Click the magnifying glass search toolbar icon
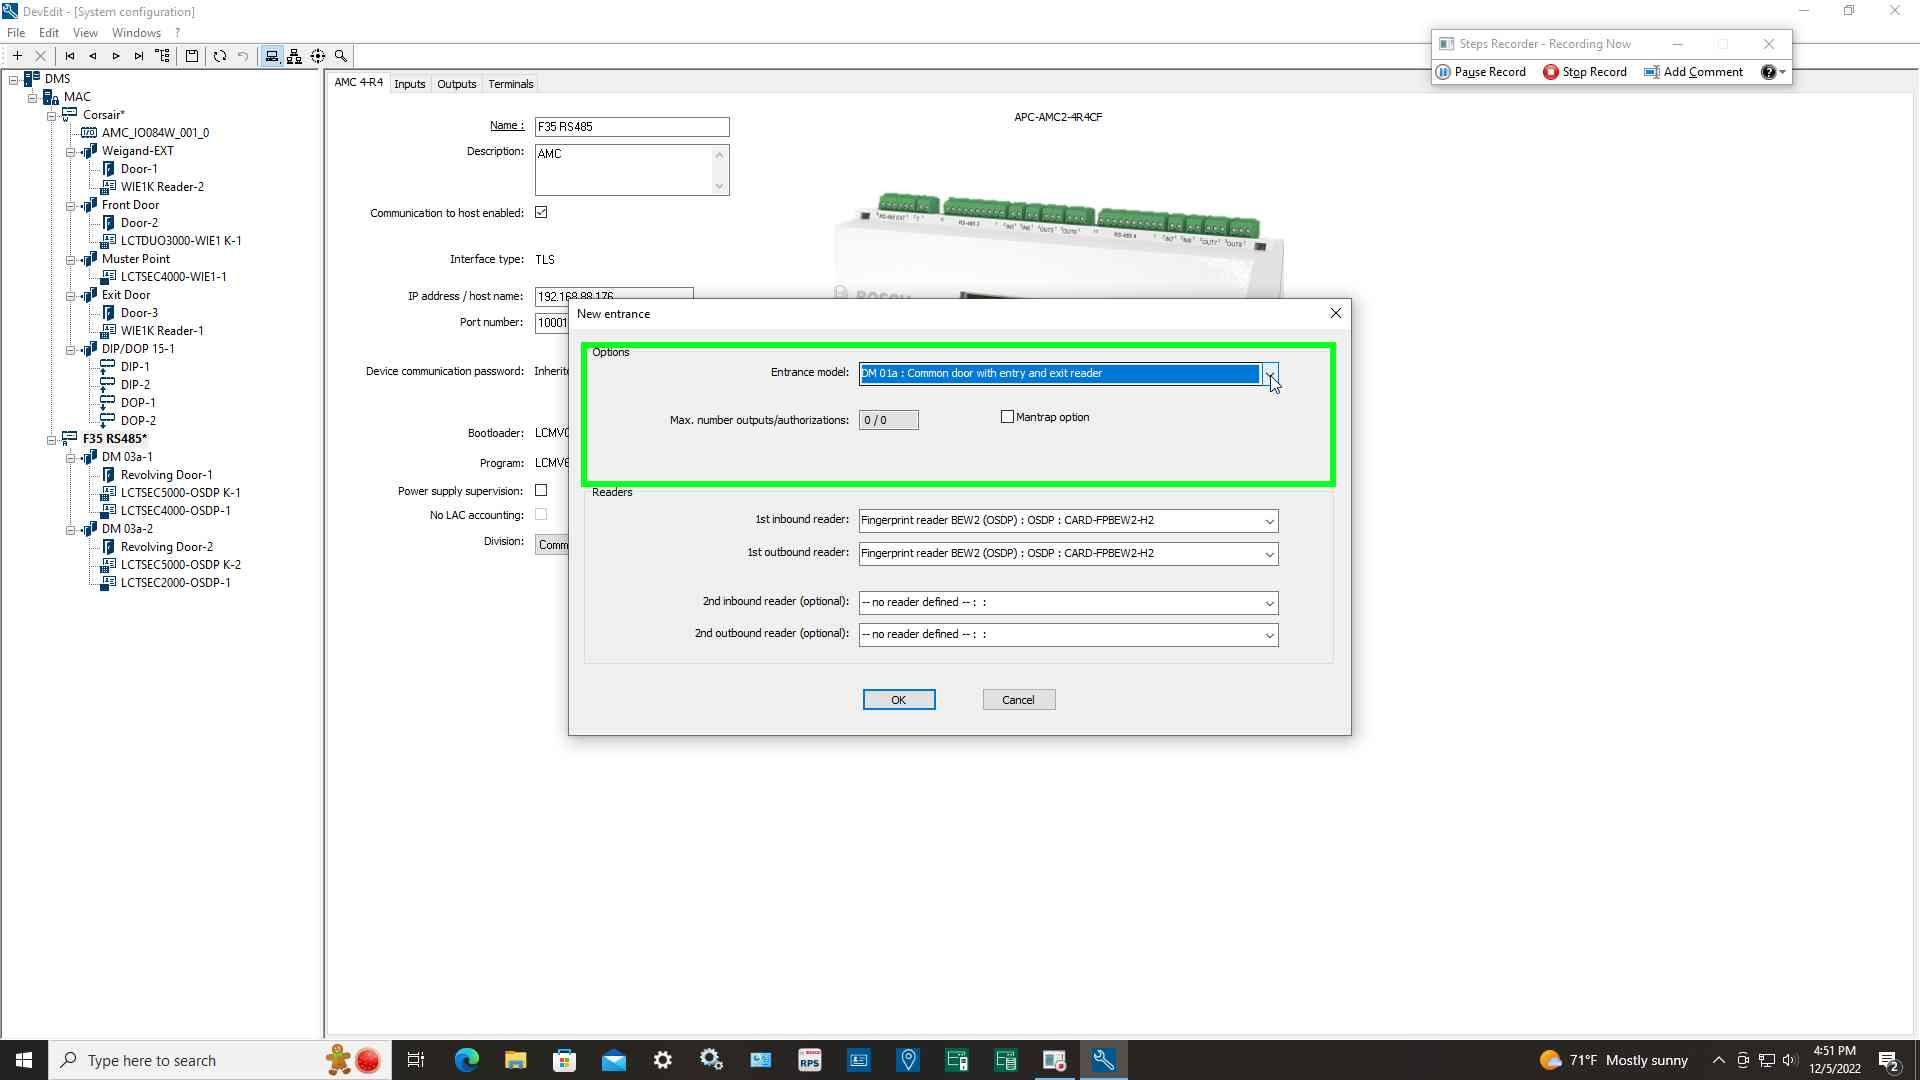Image resolution: width=1920 pixels, height=1080 pixels. pyautogui.click(x=341, y=56)
